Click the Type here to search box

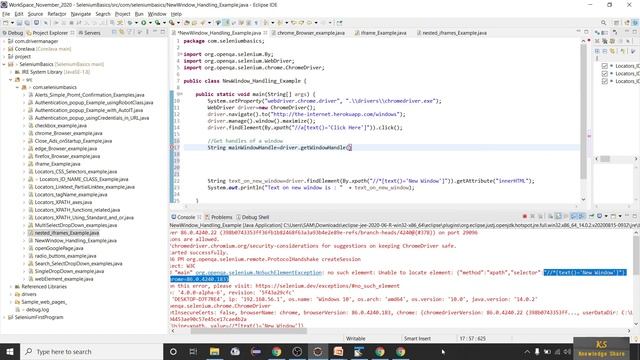(x=91, y=351)
